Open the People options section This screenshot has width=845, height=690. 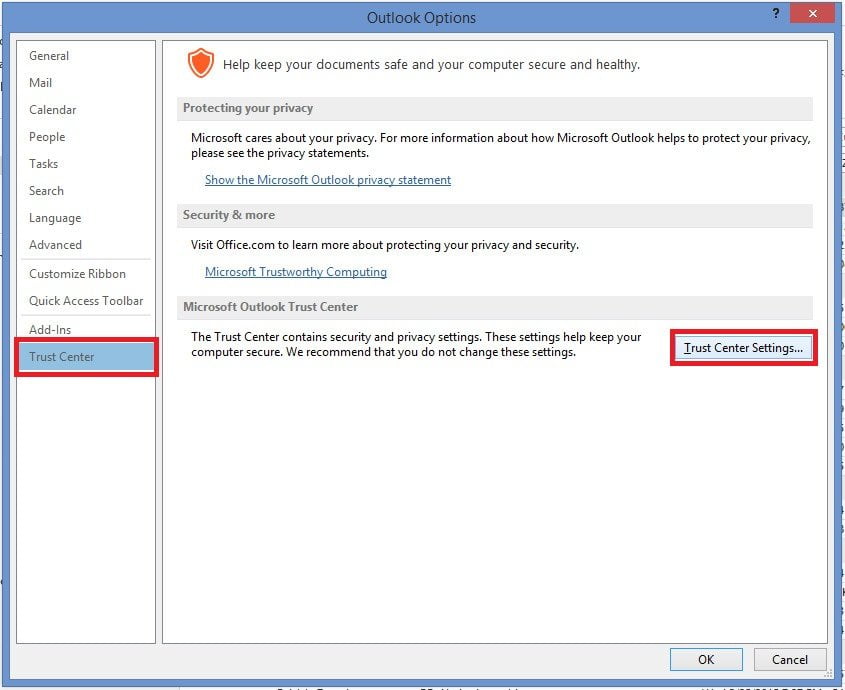click(47, 137)
